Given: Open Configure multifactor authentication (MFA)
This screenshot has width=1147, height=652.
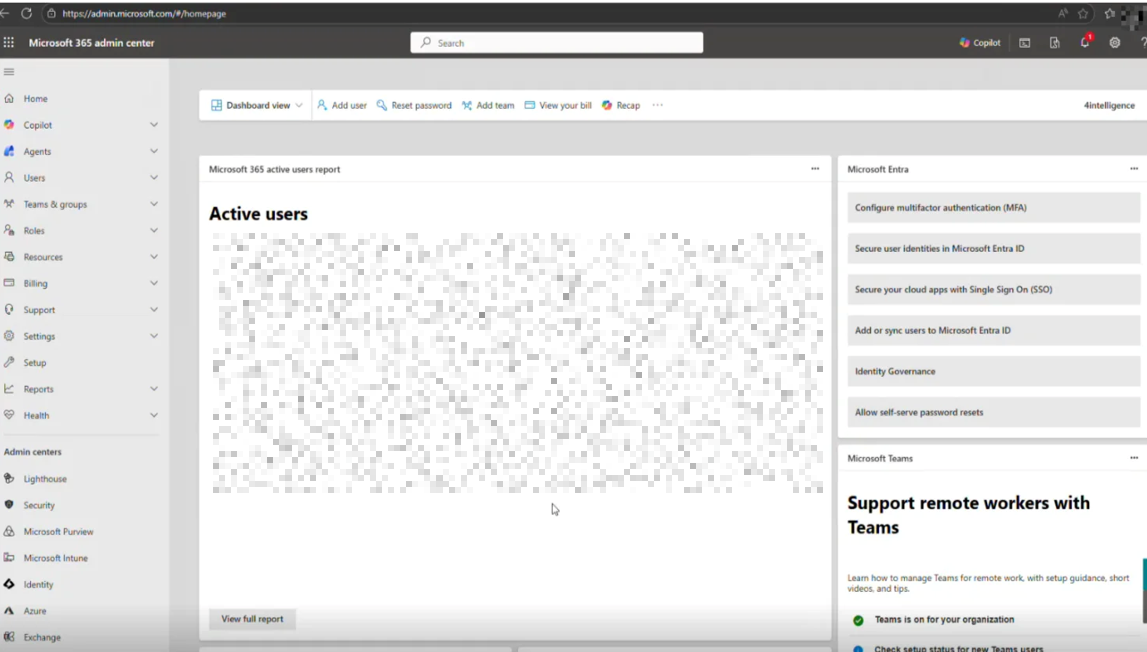Looking at the screenshot, I should (993, 208).
